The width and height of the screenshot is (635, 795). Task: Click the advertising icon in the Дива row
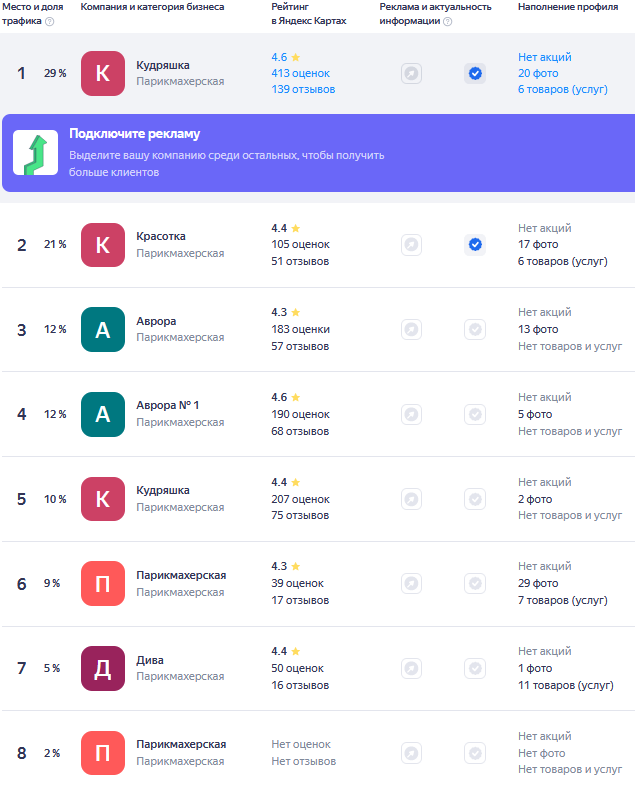[x=411, y=668]
